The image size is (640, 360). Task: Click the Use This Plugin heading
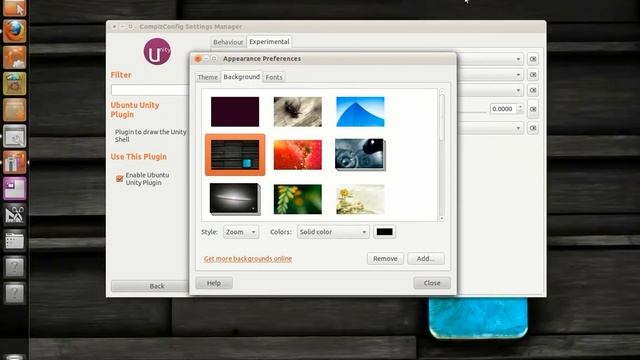point(139,157)
